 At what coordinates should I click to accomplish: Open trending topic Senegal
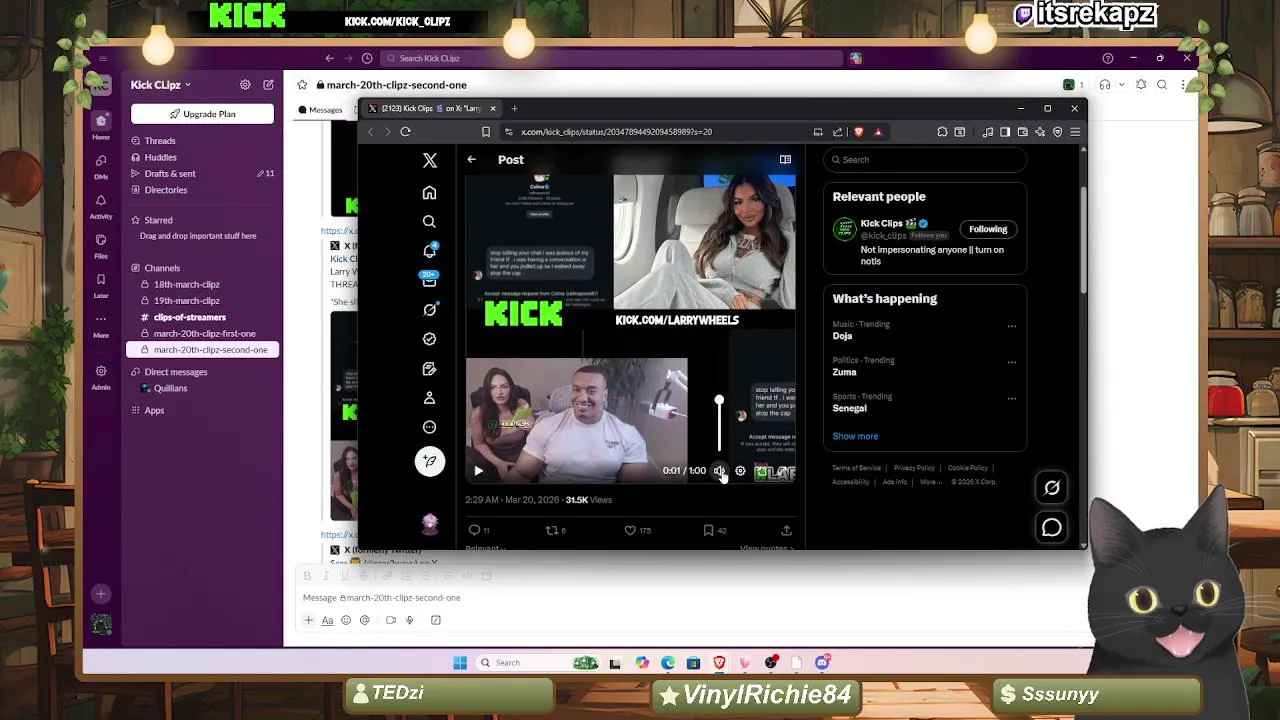pos(849,408)
